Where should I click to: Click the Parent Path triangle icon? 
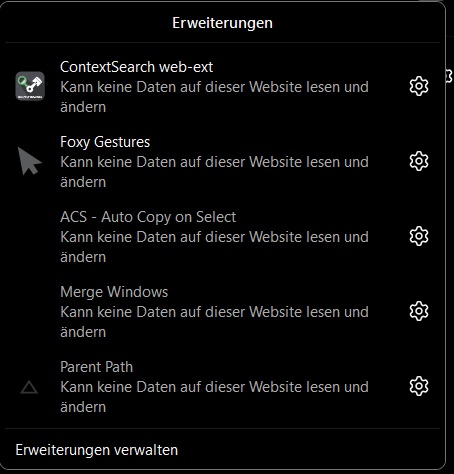point(29,387)
